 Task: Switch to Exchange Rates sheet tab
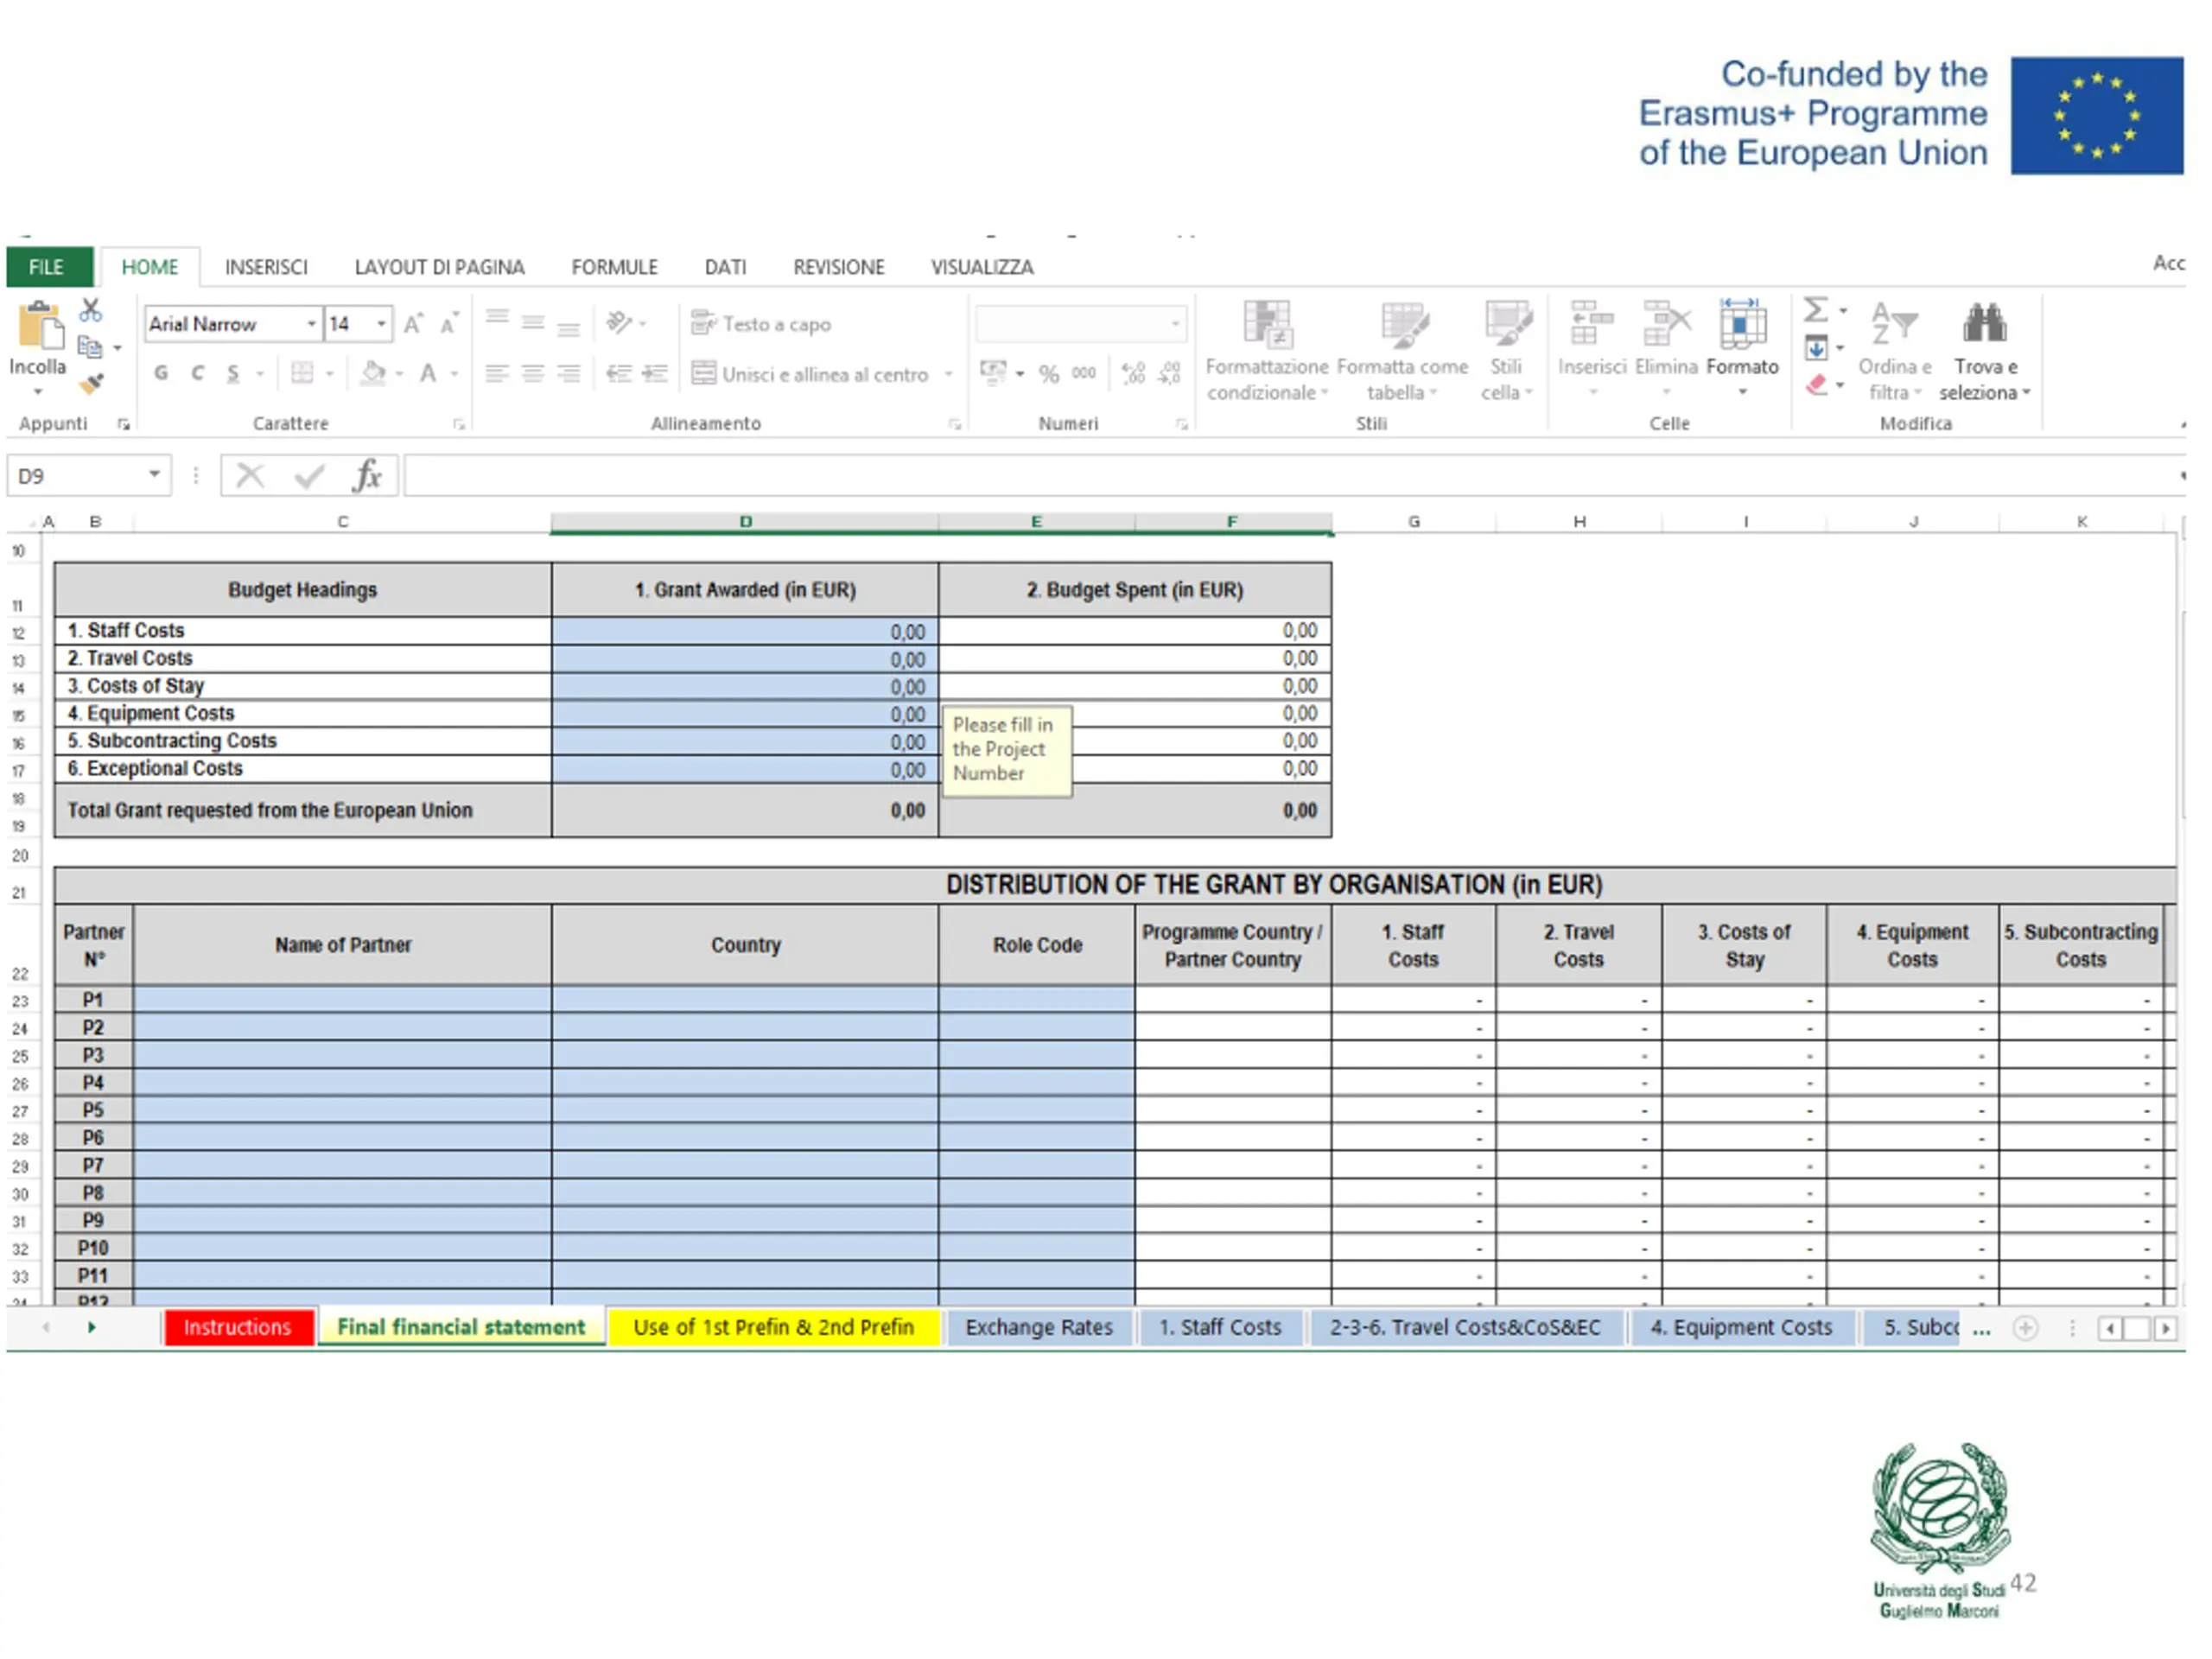[x=1038, y=1327]
